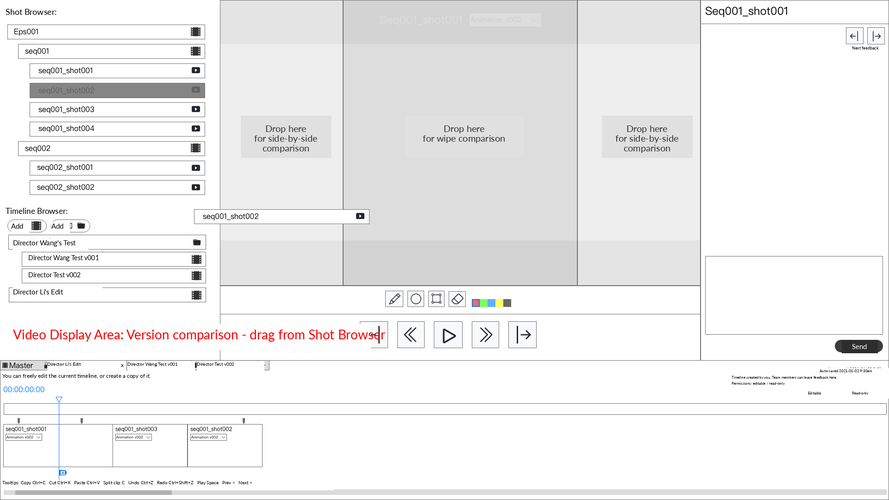Select the grayed seq001_shot002 row

pyautogui.click(x=117, y=90)
